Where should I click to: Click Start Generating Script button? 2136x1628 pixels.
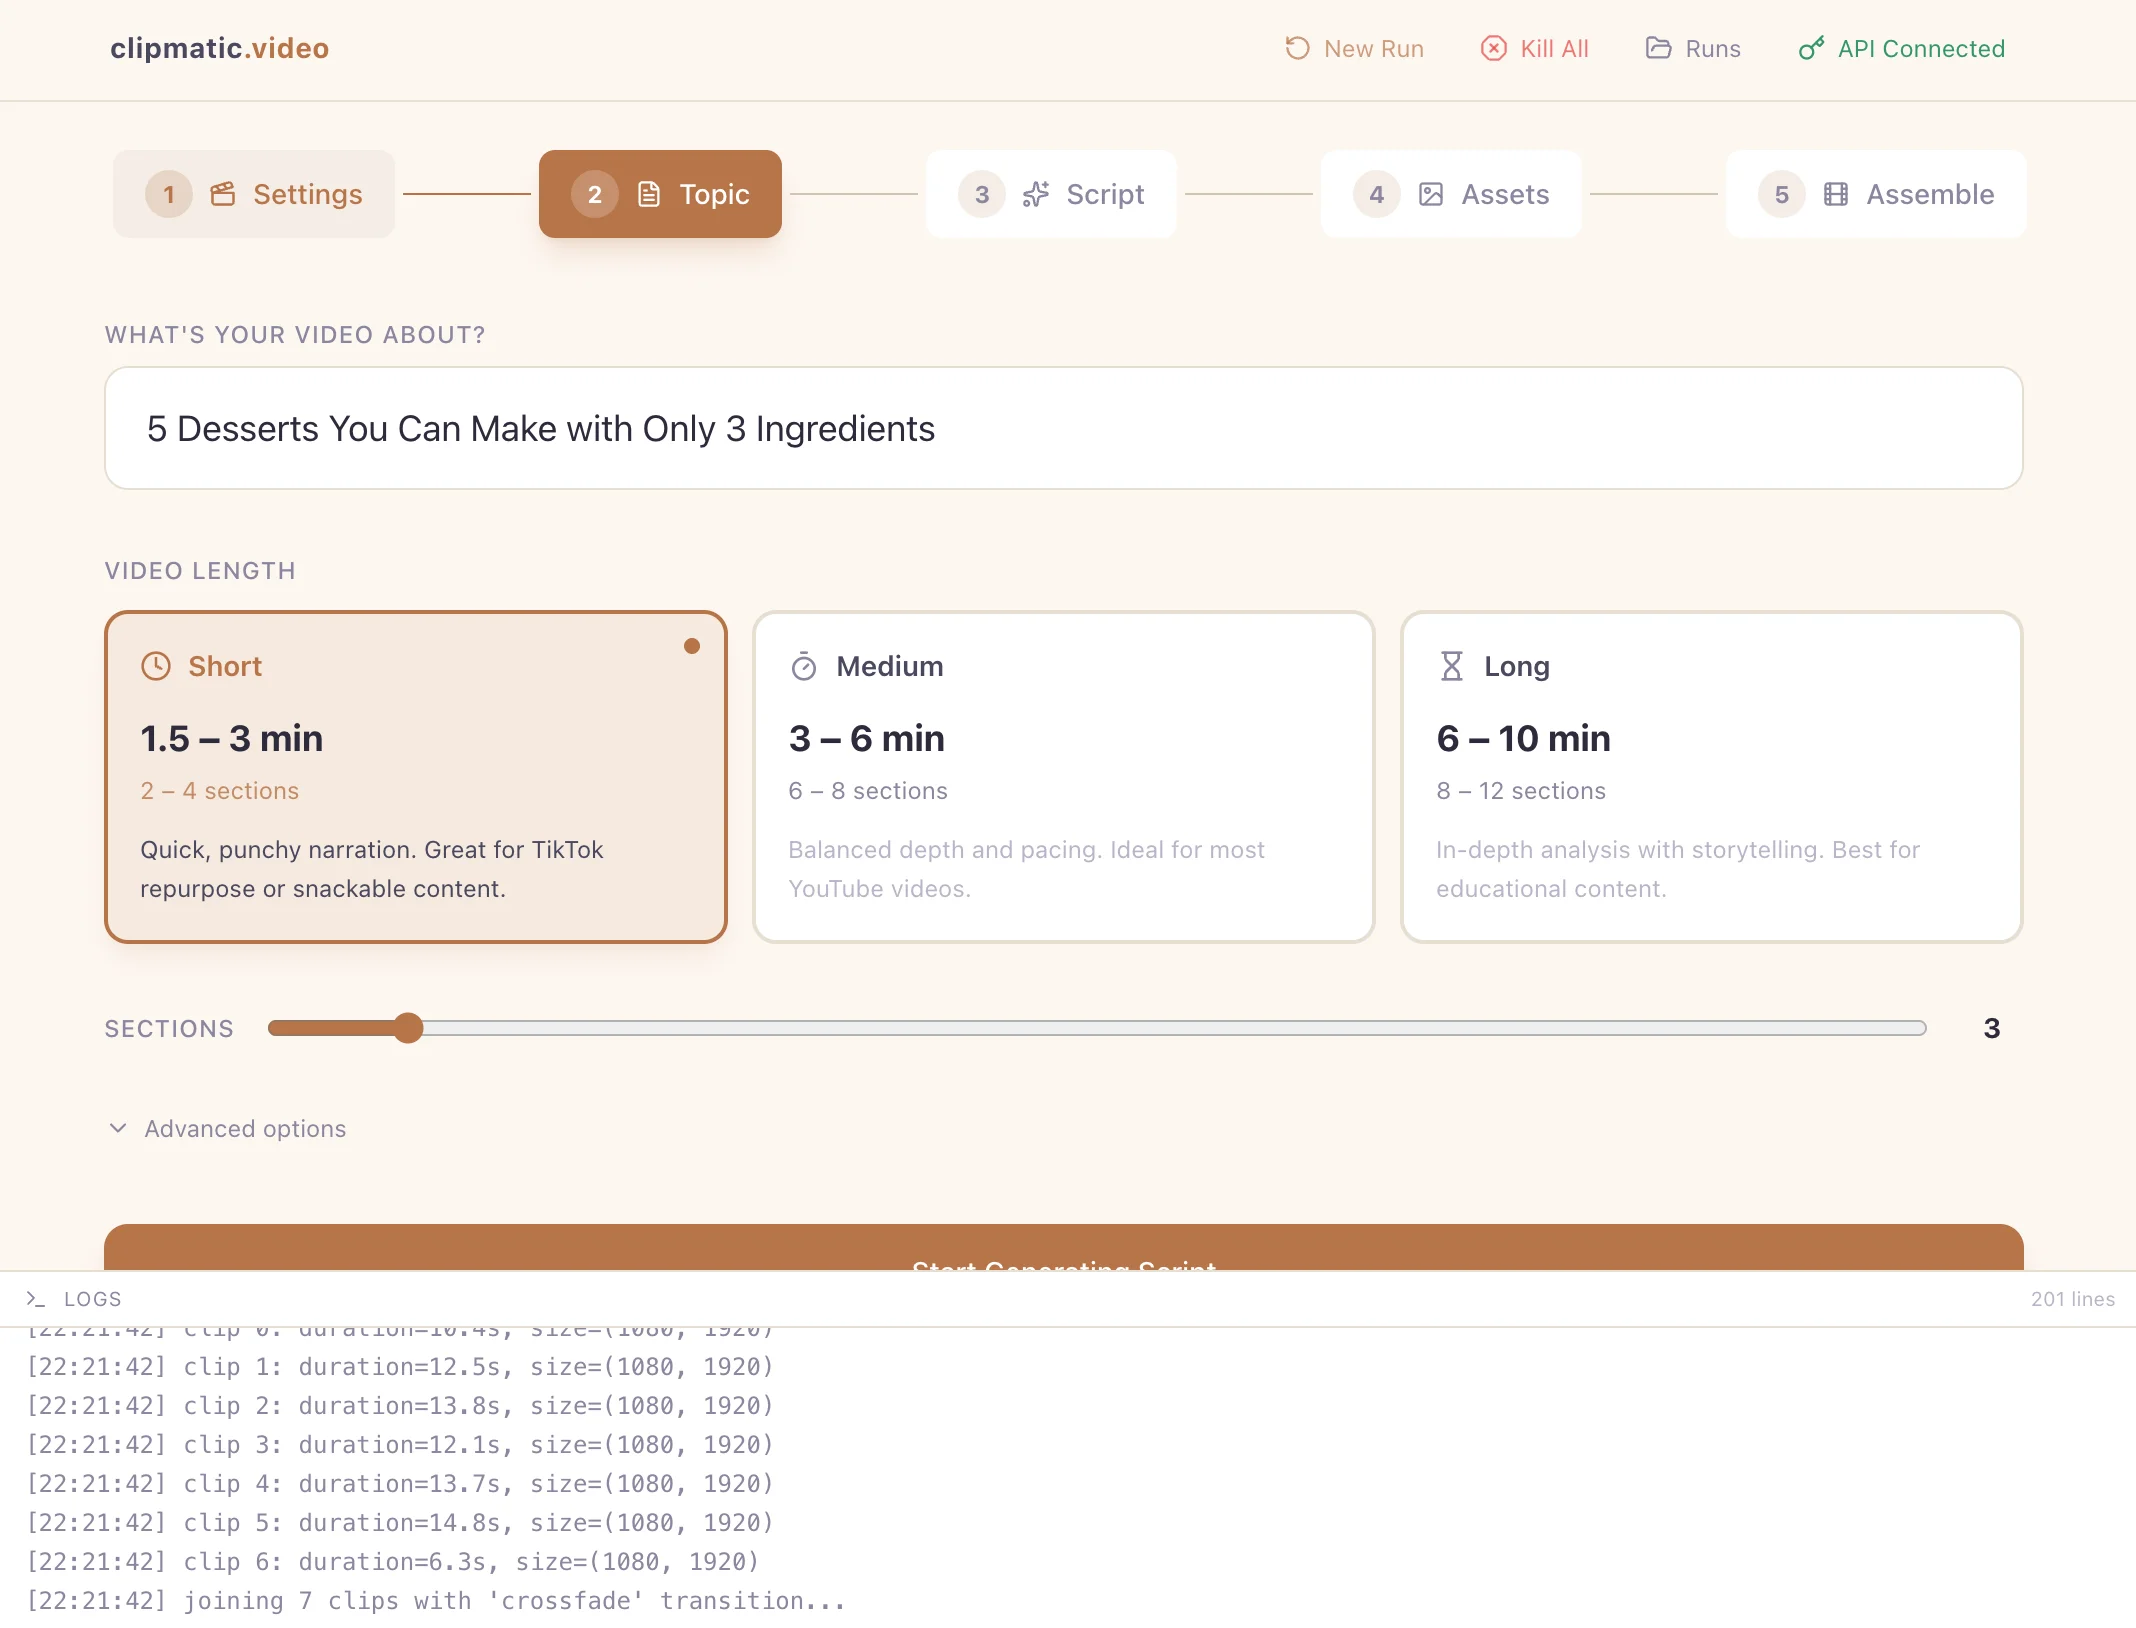pos(1063,1248)
